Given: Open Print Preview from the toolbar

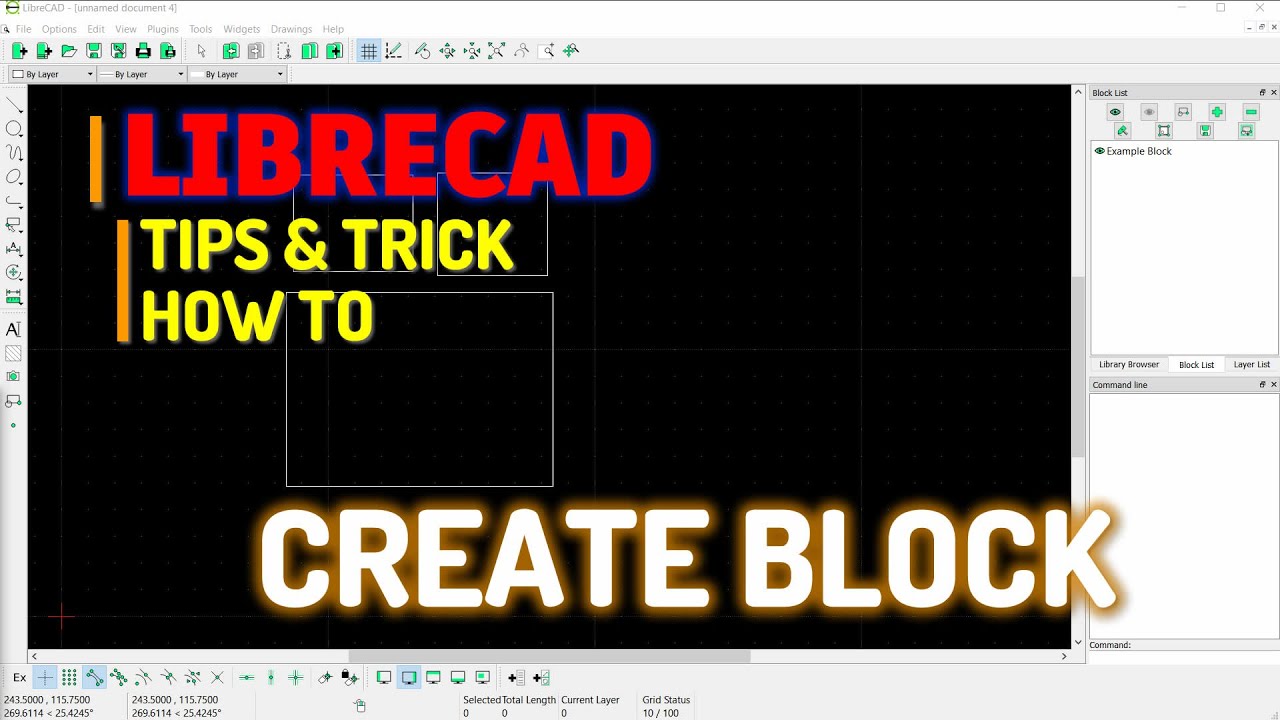Looking at the screenshot, I should [168, 51].
